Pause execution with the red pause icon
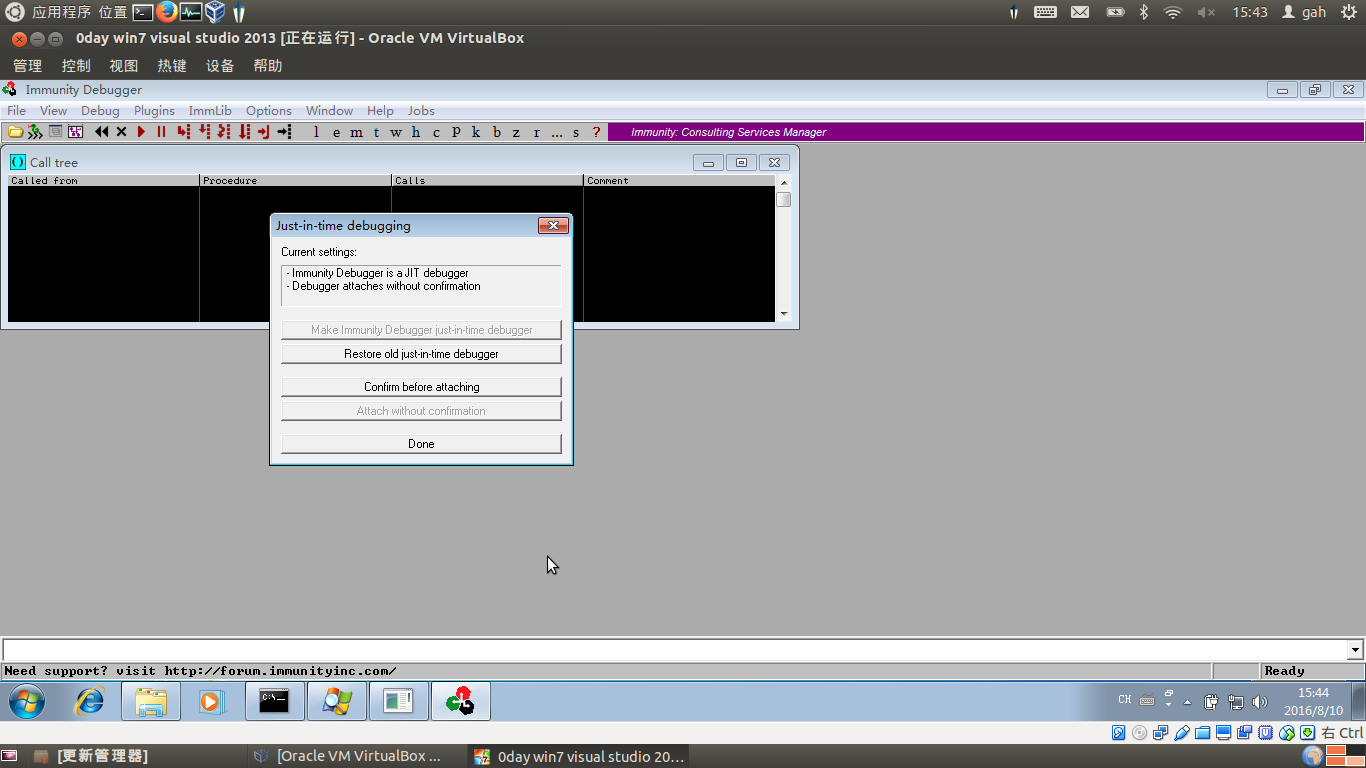This screenshot has height=768, width=1366. 161,132
